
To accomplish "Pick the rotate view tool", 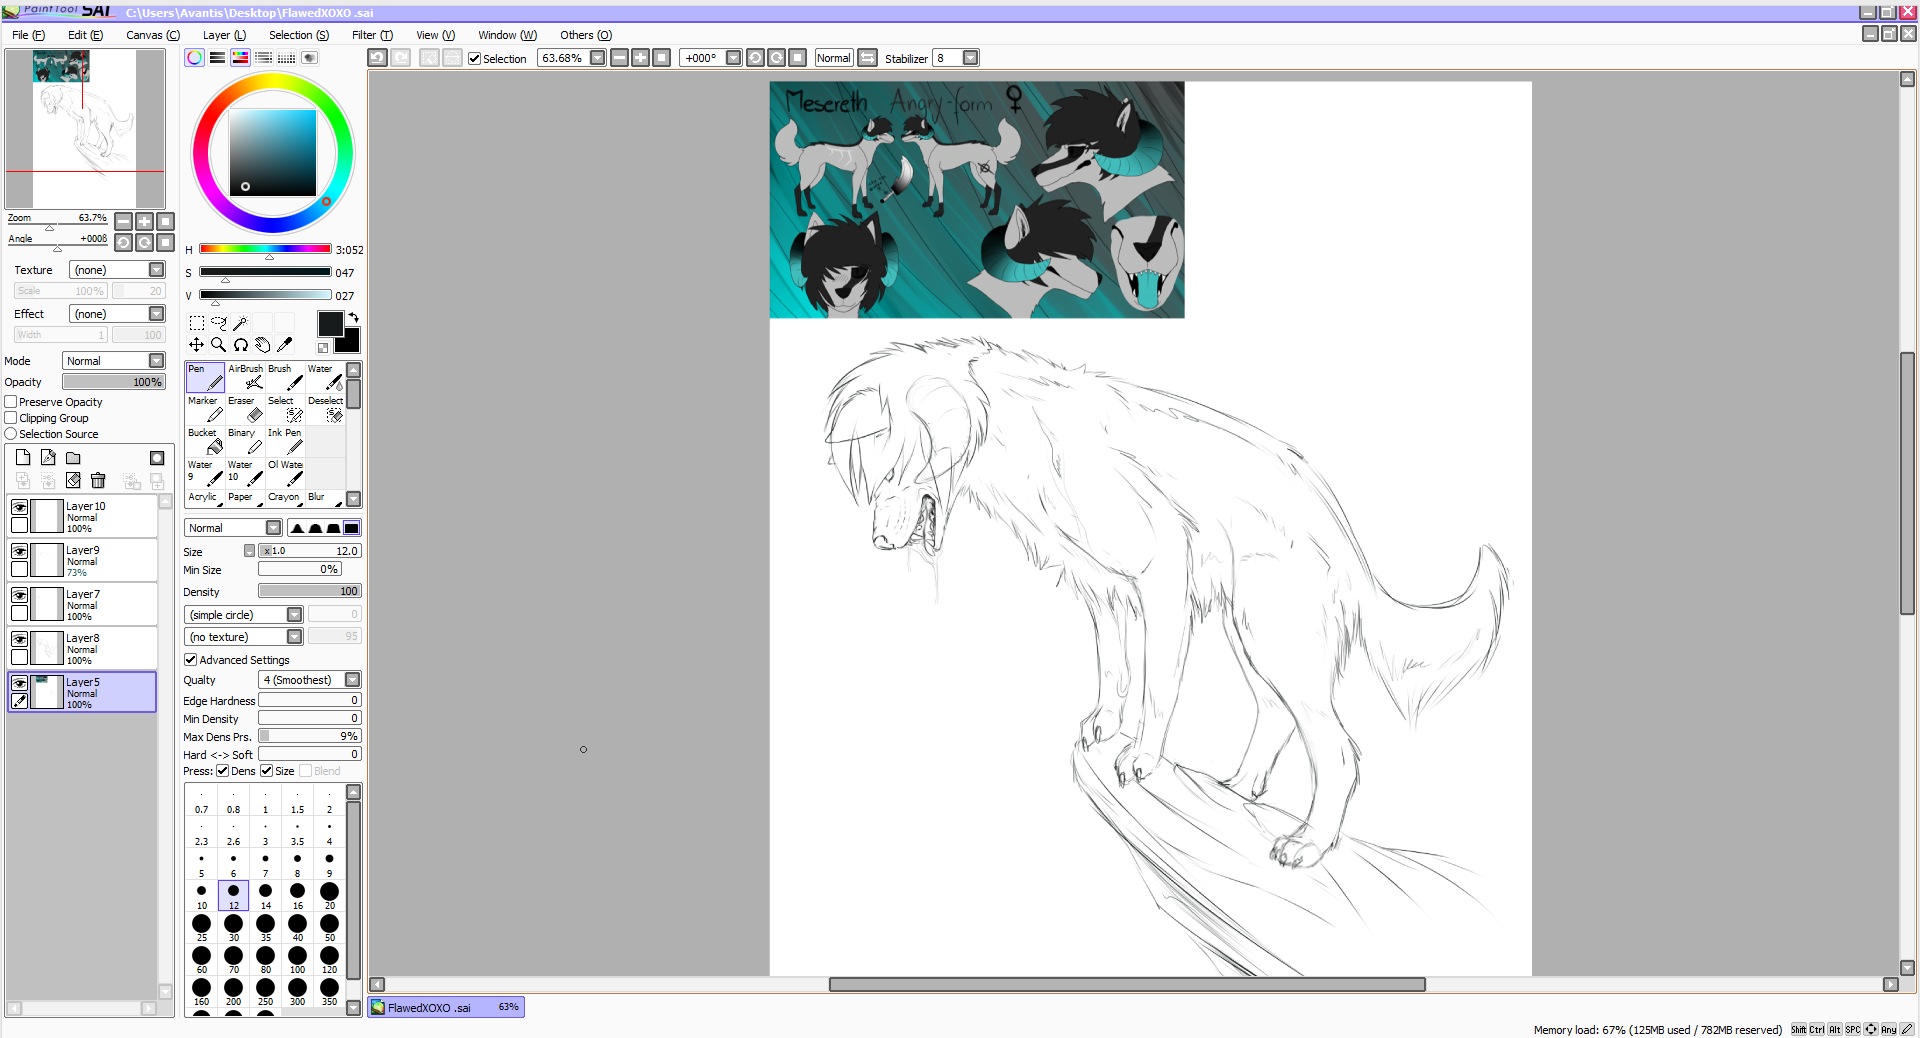I will point(241,345).
